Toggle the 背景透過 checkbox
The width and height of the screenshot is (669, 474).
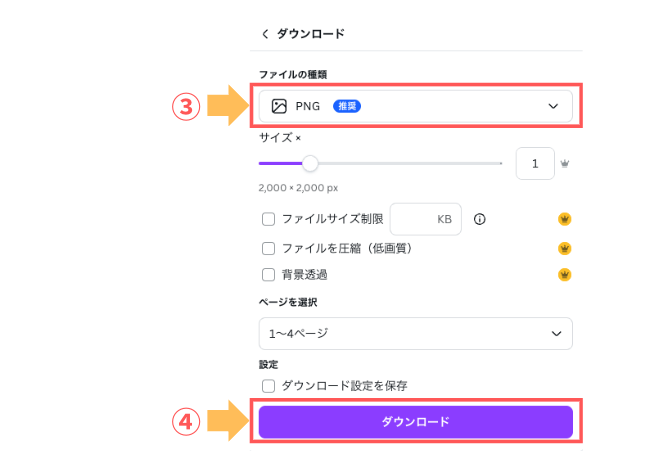pyautogui.click(x=268, y=275)
